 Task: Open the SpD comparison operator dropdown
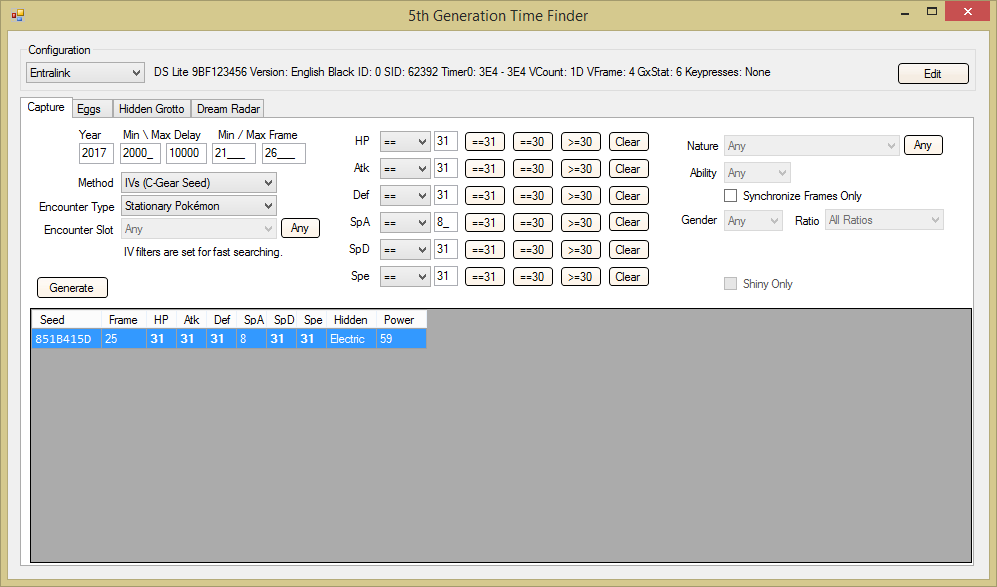[405, 250]
